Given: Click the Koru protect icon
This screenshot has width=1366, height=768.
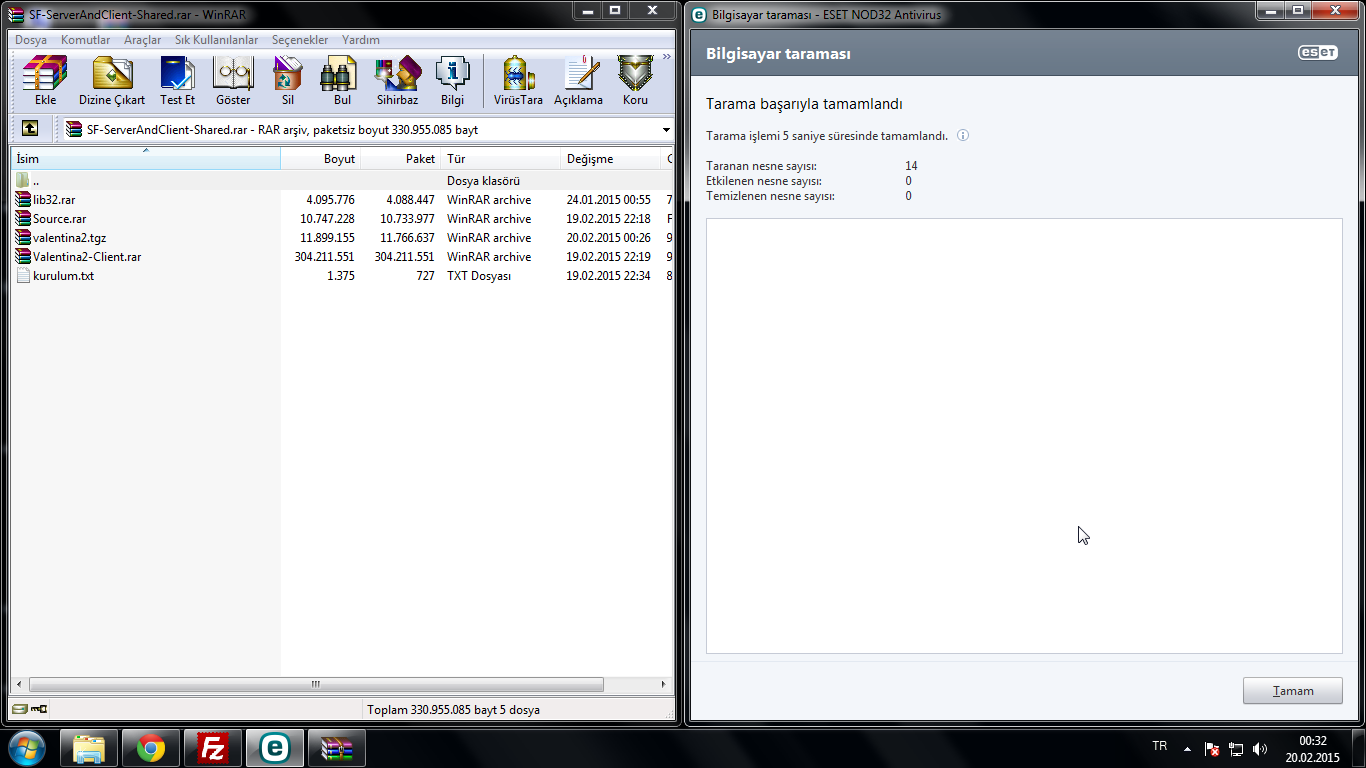Looking at the screenshot, I should coord(635,81).
